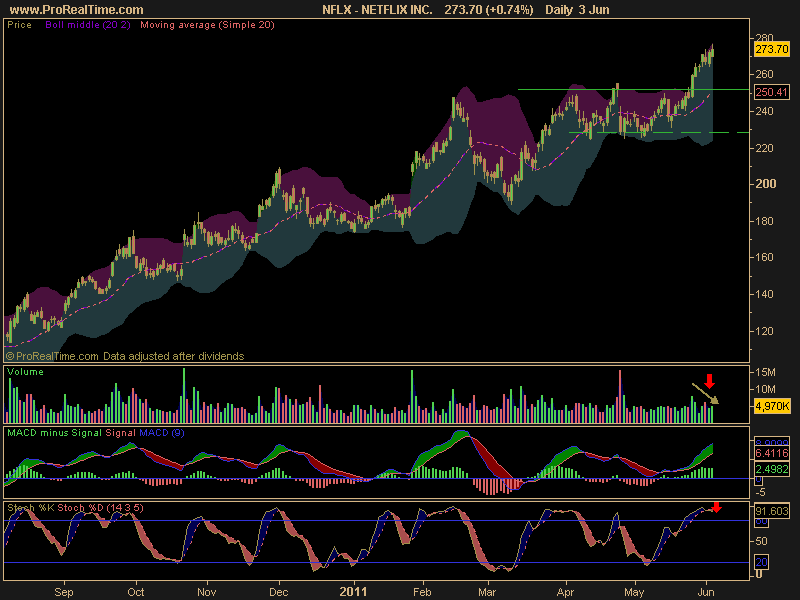
Task: Select the Dec month label
Action: [x=279, y=592]
